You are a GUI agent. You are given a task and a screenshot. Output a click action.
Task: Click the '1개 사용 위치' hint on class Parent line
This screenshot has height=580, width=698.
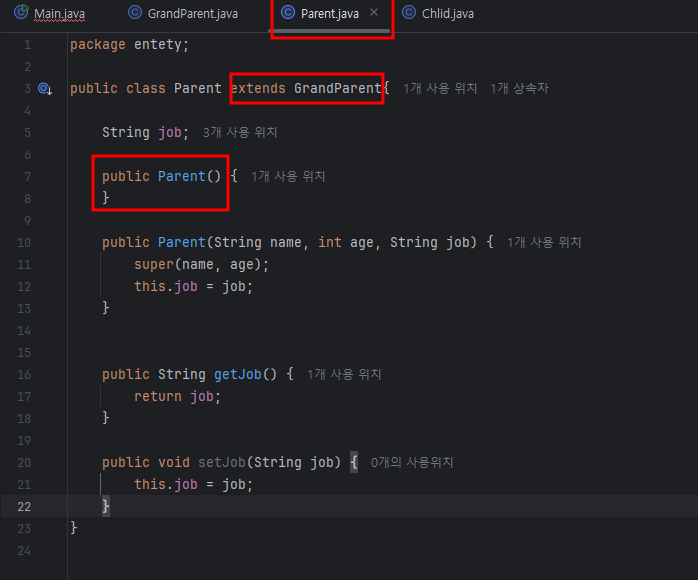(440, 89)
